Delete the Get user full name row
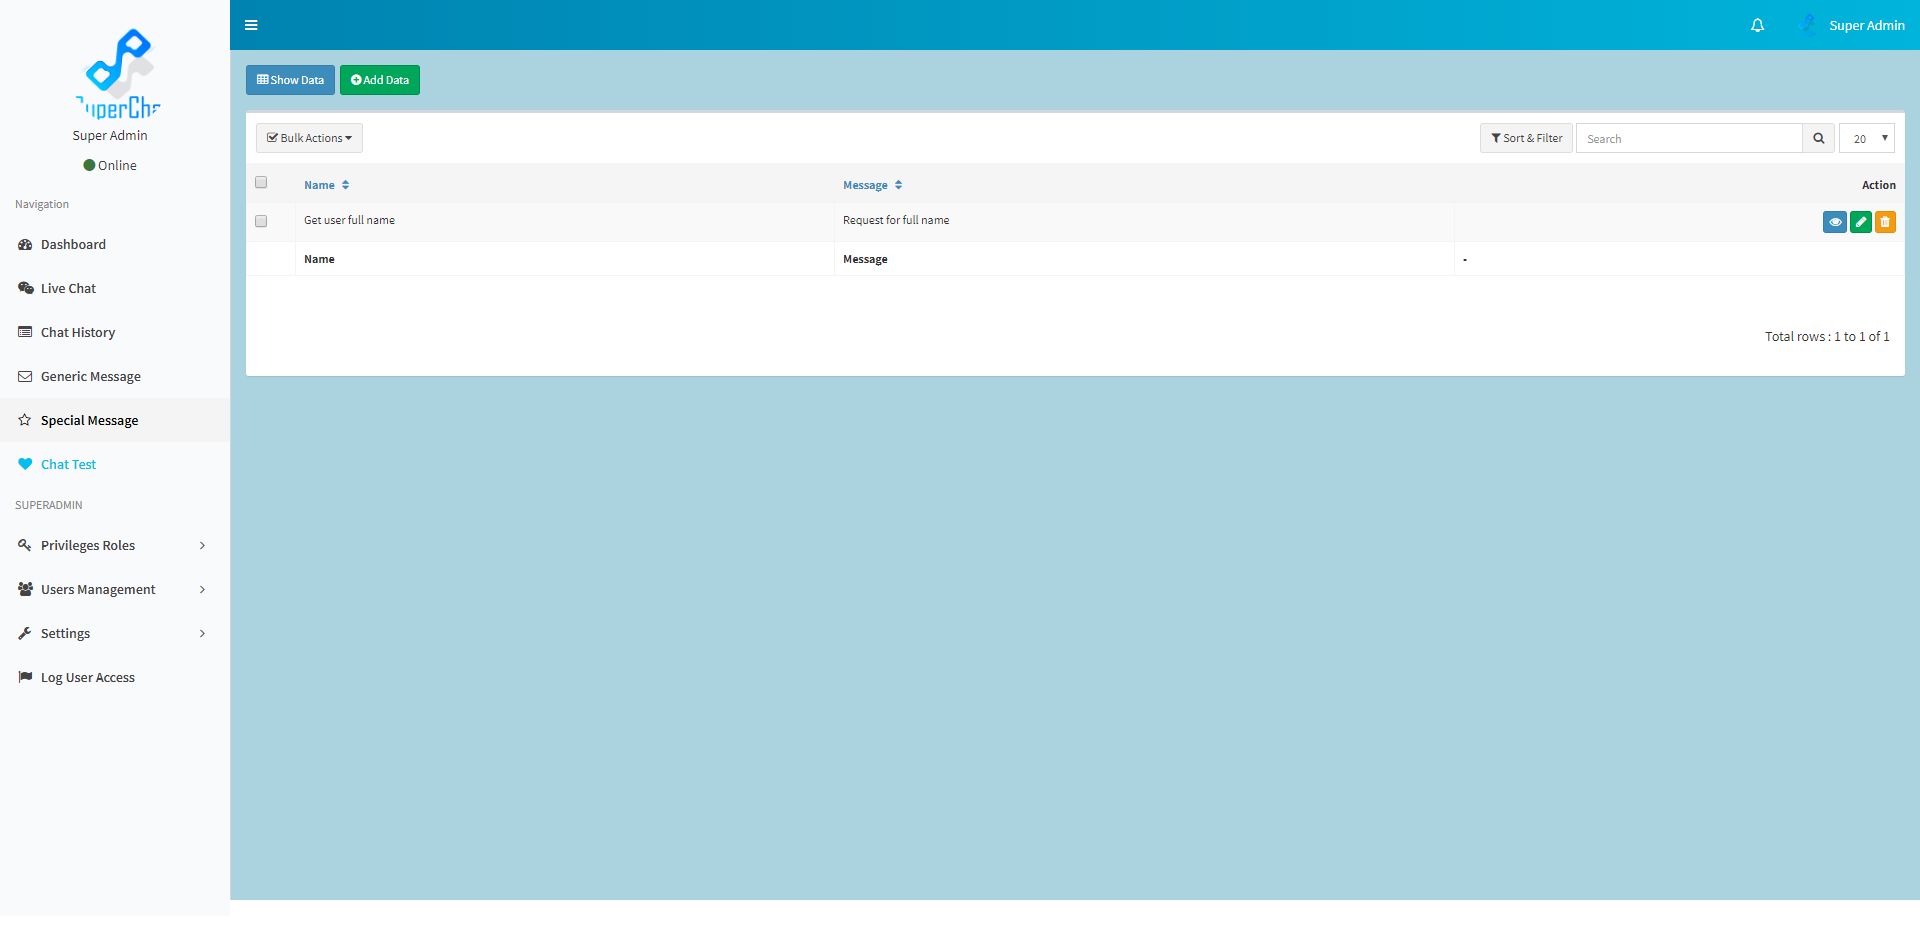The height and width of the screenshot is (951, 1920). pyautogui.click(x=1885, y=222)
